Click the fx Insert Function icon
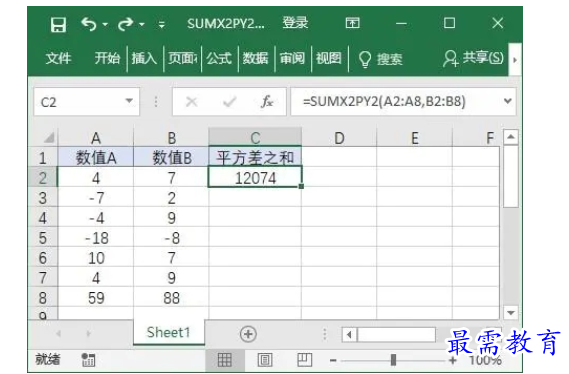 [267, 102]
